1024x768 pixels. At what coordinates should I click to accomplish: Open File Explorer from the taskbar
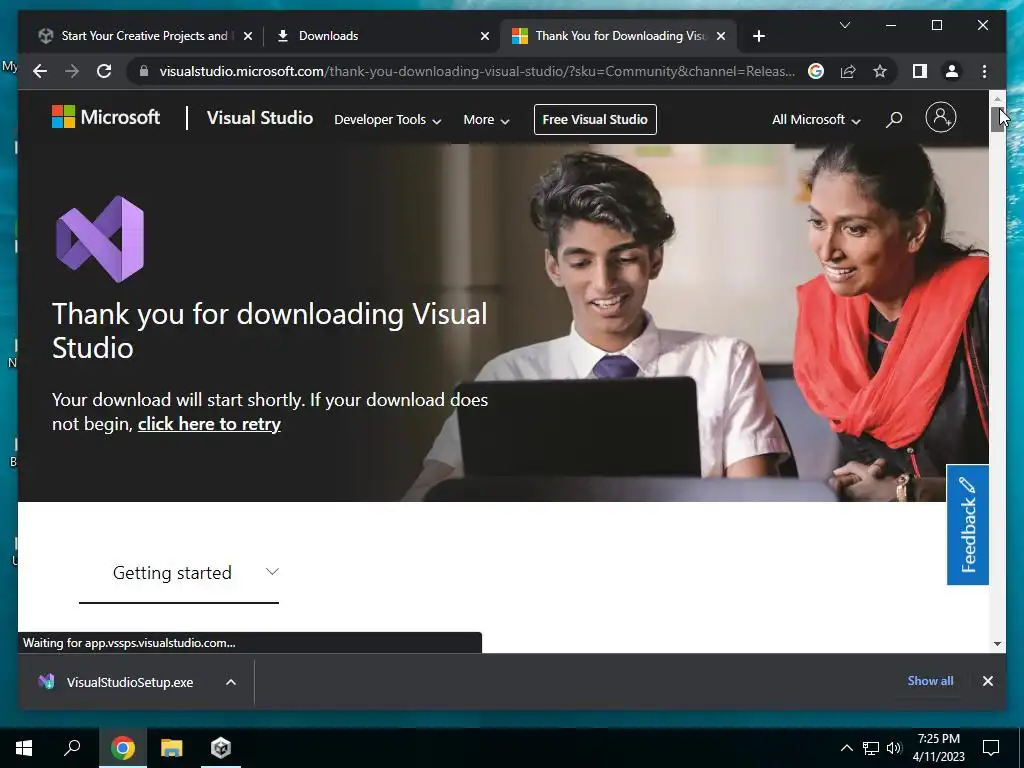[x=172, y=748]
